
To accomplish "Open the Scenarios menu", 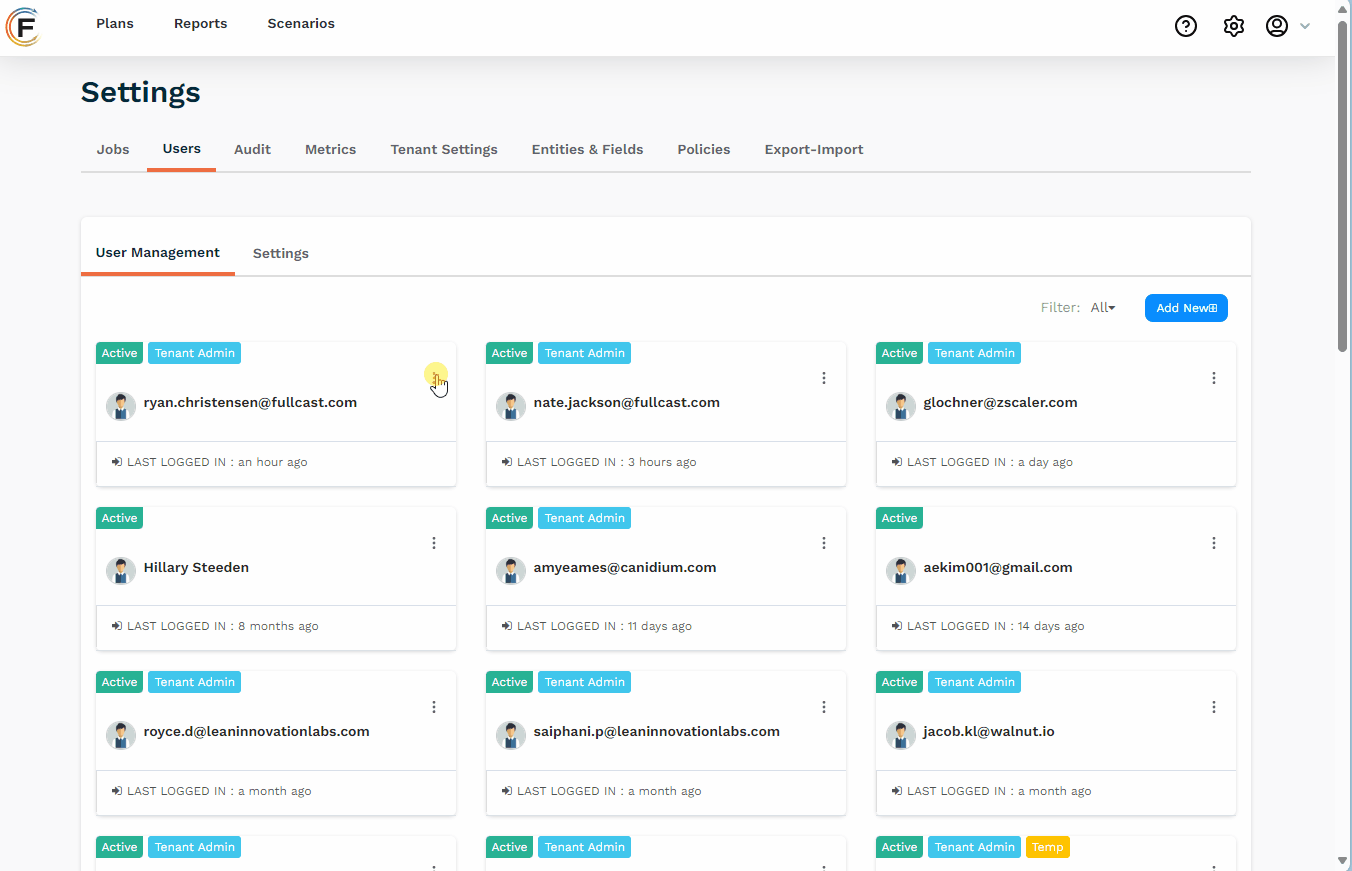I will 301,23.
